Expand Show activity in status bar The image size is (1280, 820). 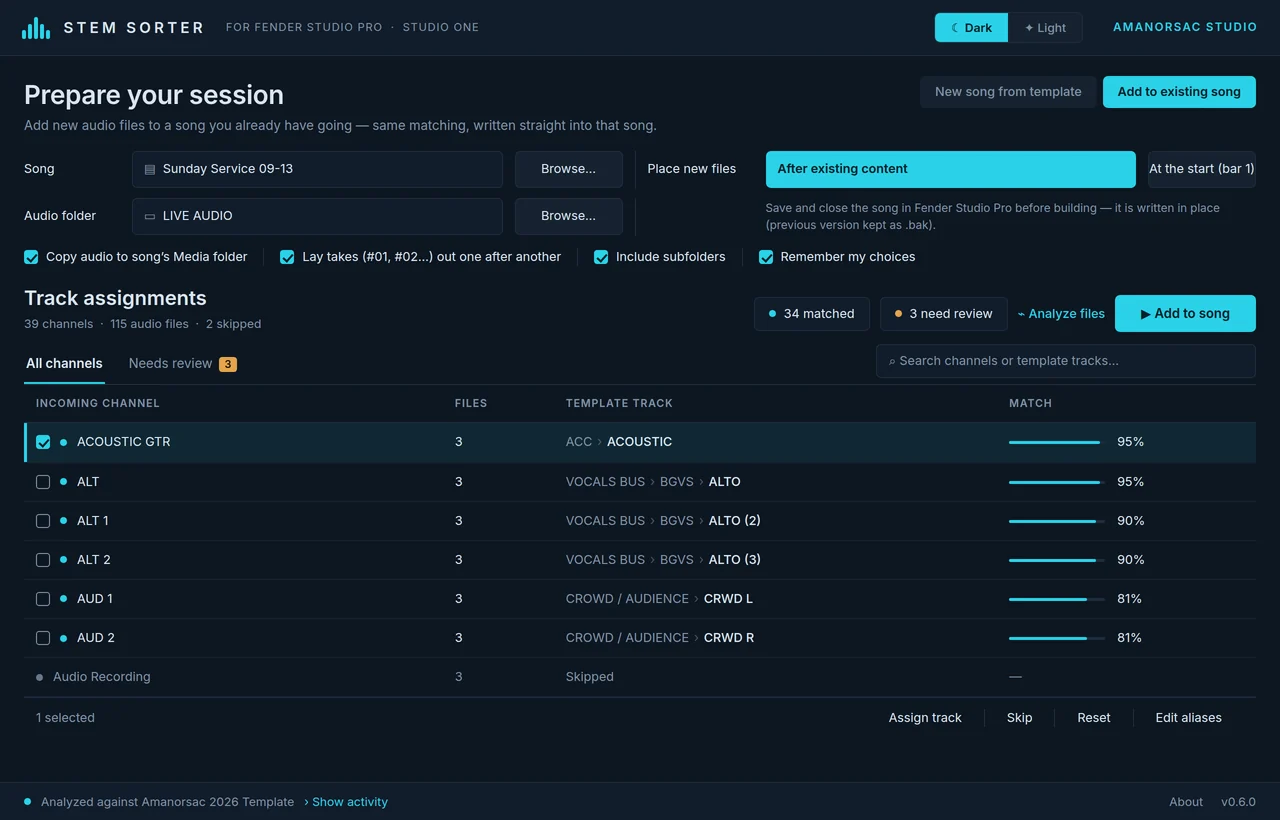click(346, 802)
